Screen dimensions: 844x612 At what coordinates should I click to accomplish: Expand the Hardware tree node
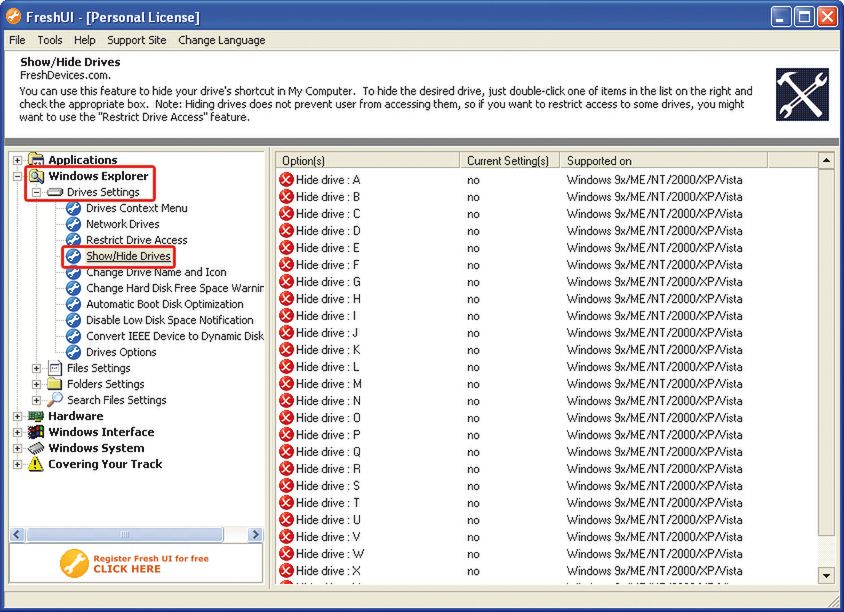pos(17,416)
